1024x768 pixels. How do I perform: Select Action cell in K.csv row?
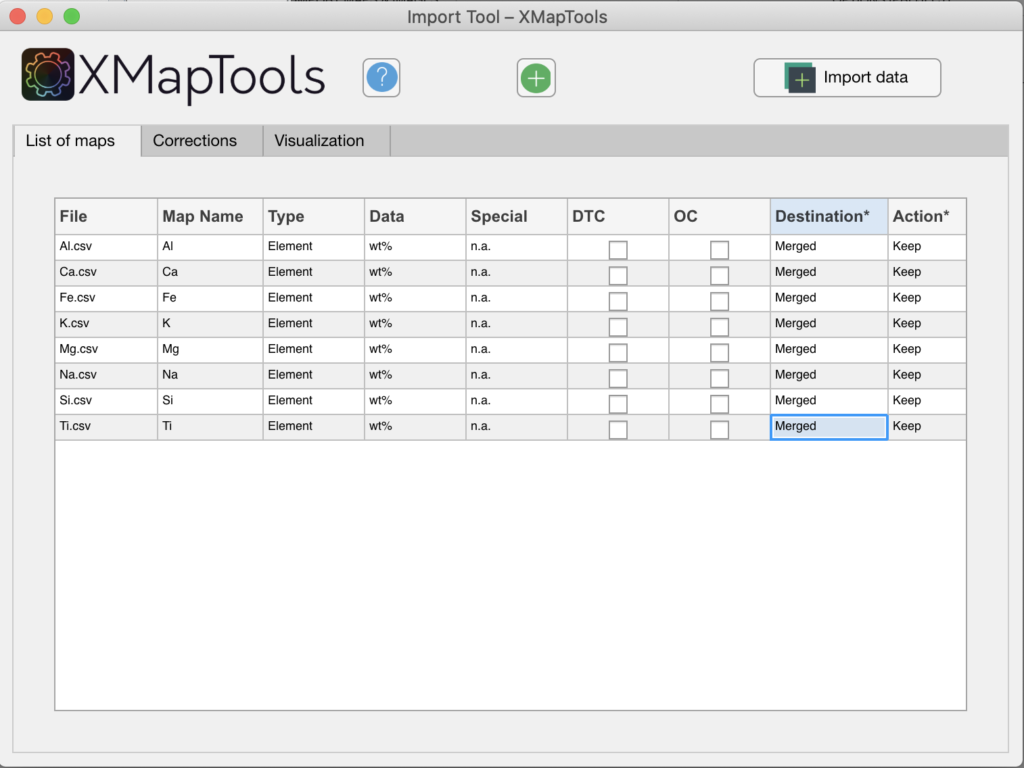tap(927, 324)
